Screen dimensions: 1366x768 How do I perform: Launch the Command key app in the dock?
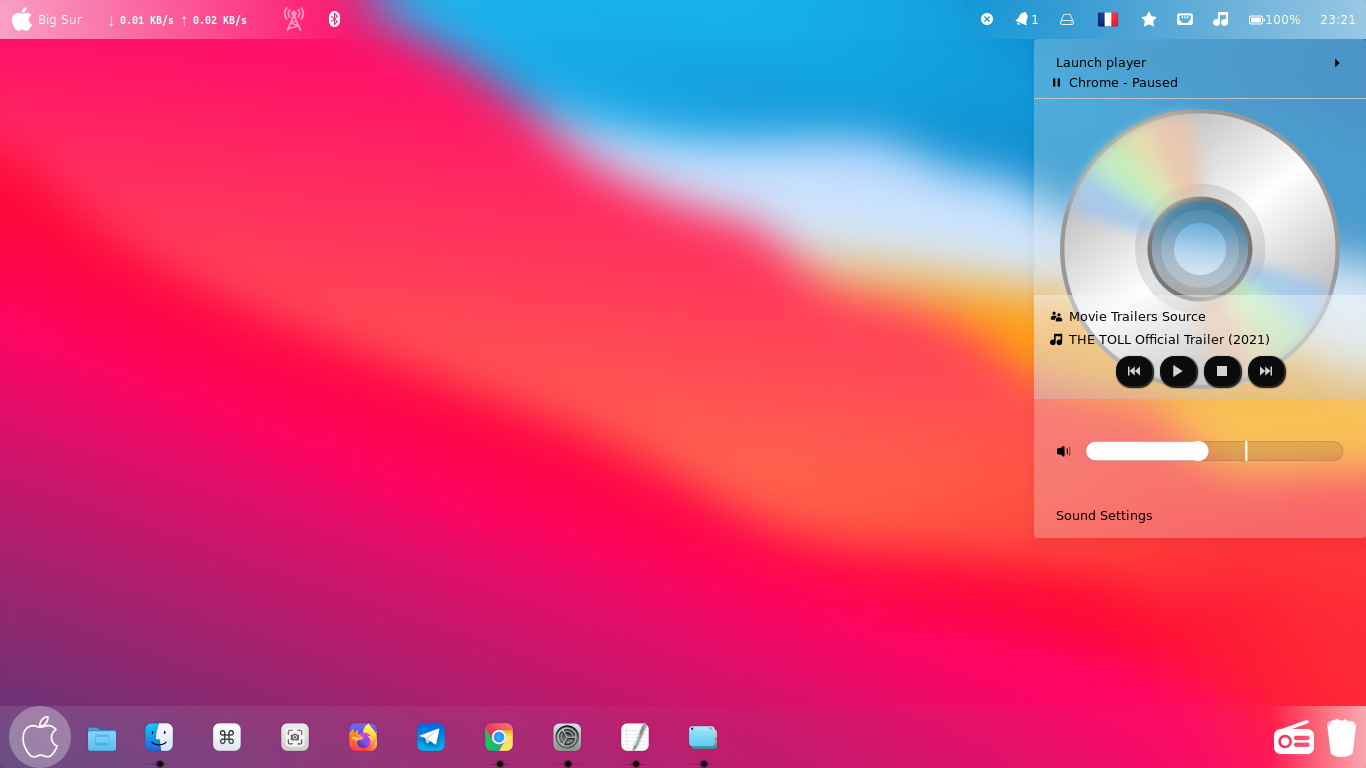227,737
